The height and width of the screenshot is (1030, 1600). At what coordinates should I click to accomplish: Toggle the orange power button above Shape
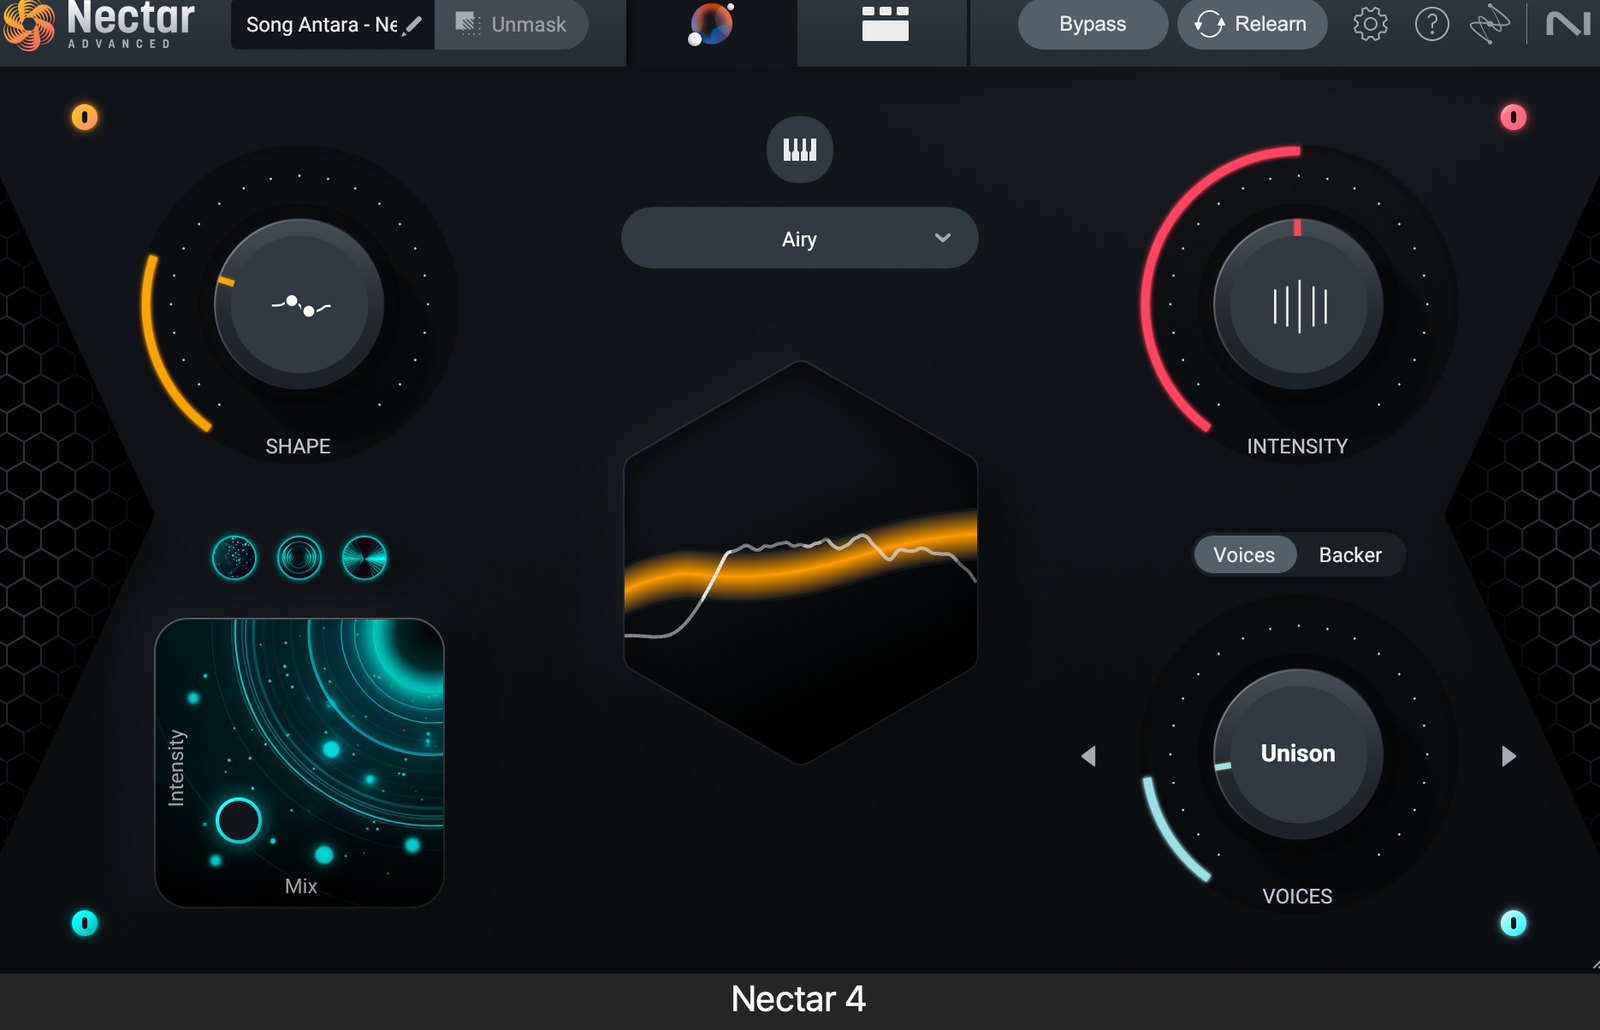85,117
